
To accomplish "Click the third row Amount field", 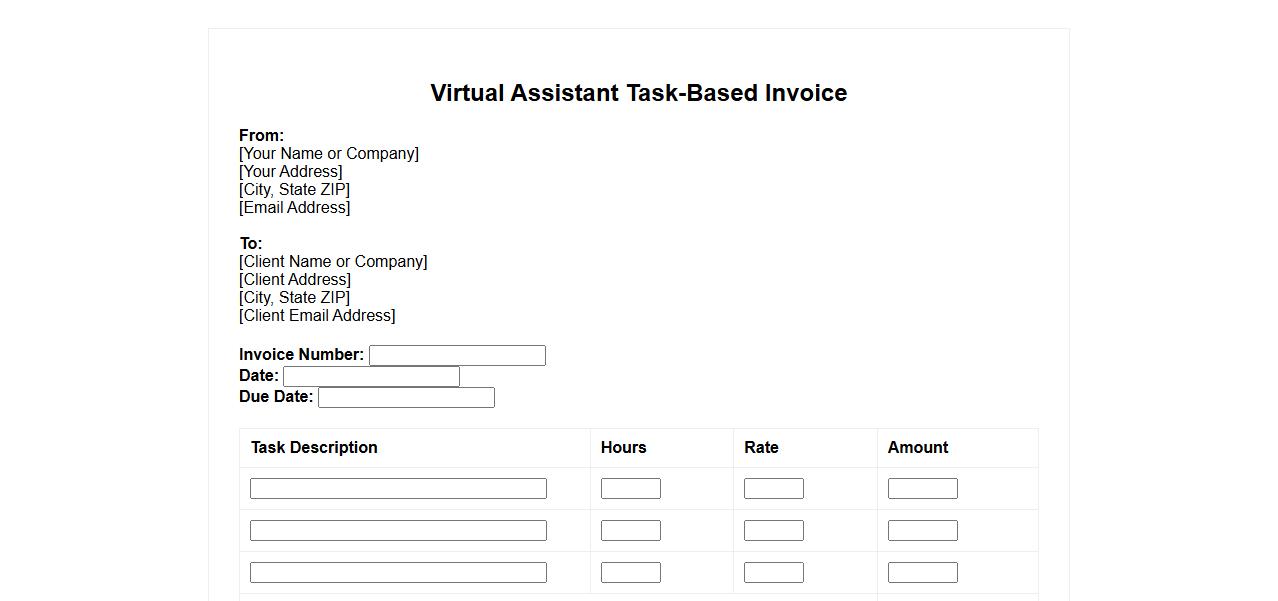I will click(x=922, y=572).
